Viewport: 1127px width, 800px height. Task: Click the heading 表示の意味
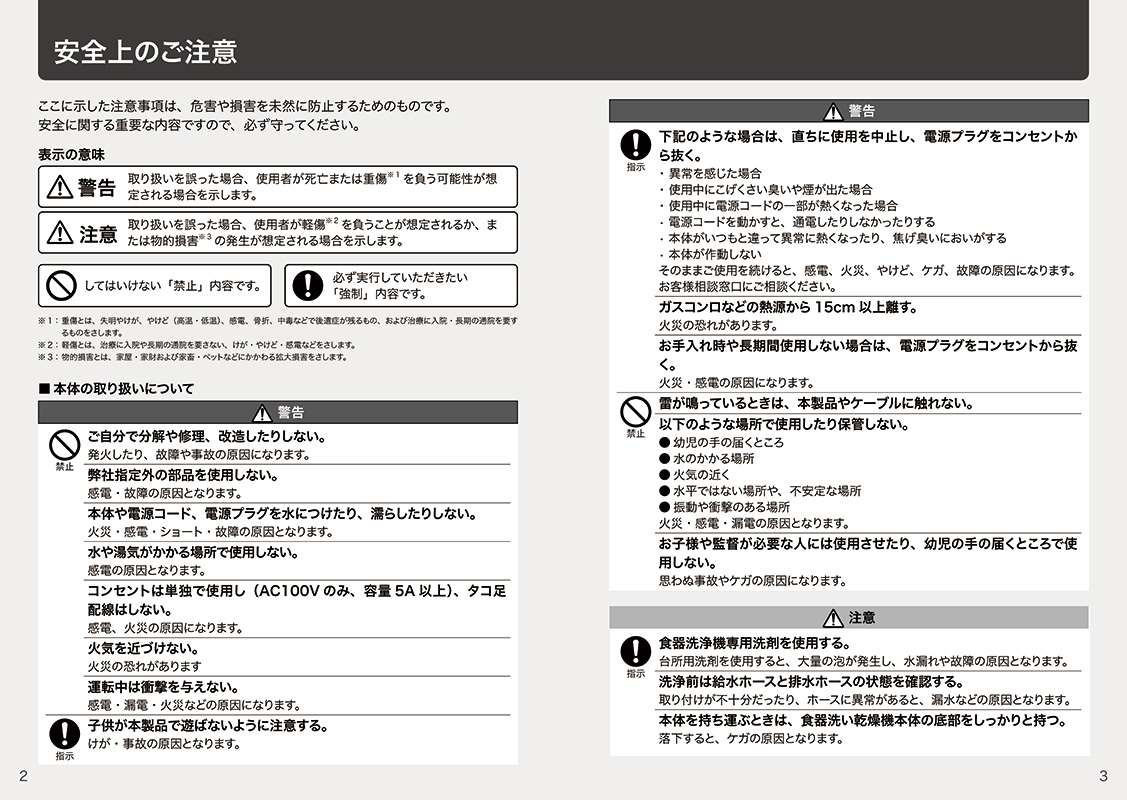[x=72, y=155]
